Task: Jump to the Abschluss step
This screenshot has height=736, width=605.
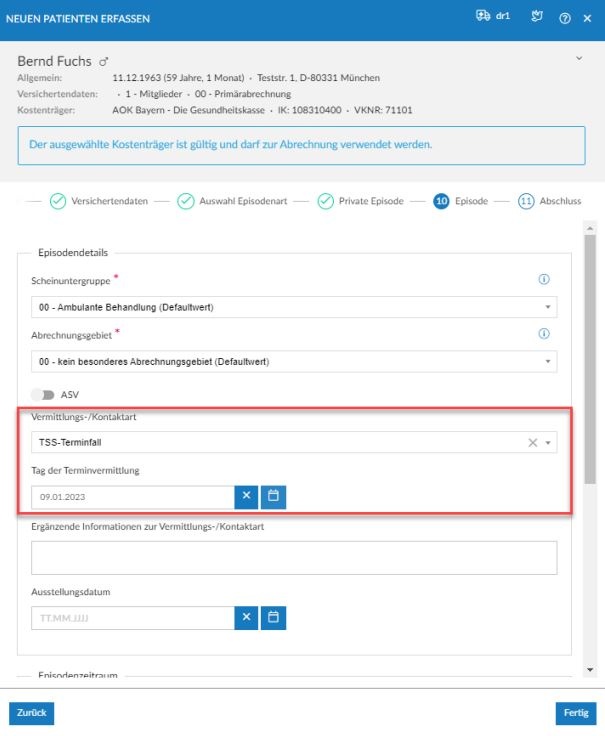Action: pos(549,201)
